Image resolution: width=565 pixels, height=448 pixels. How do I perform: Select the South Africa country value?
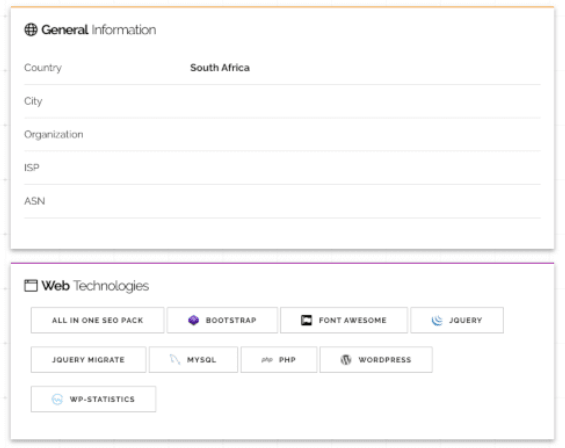[220, 67]
